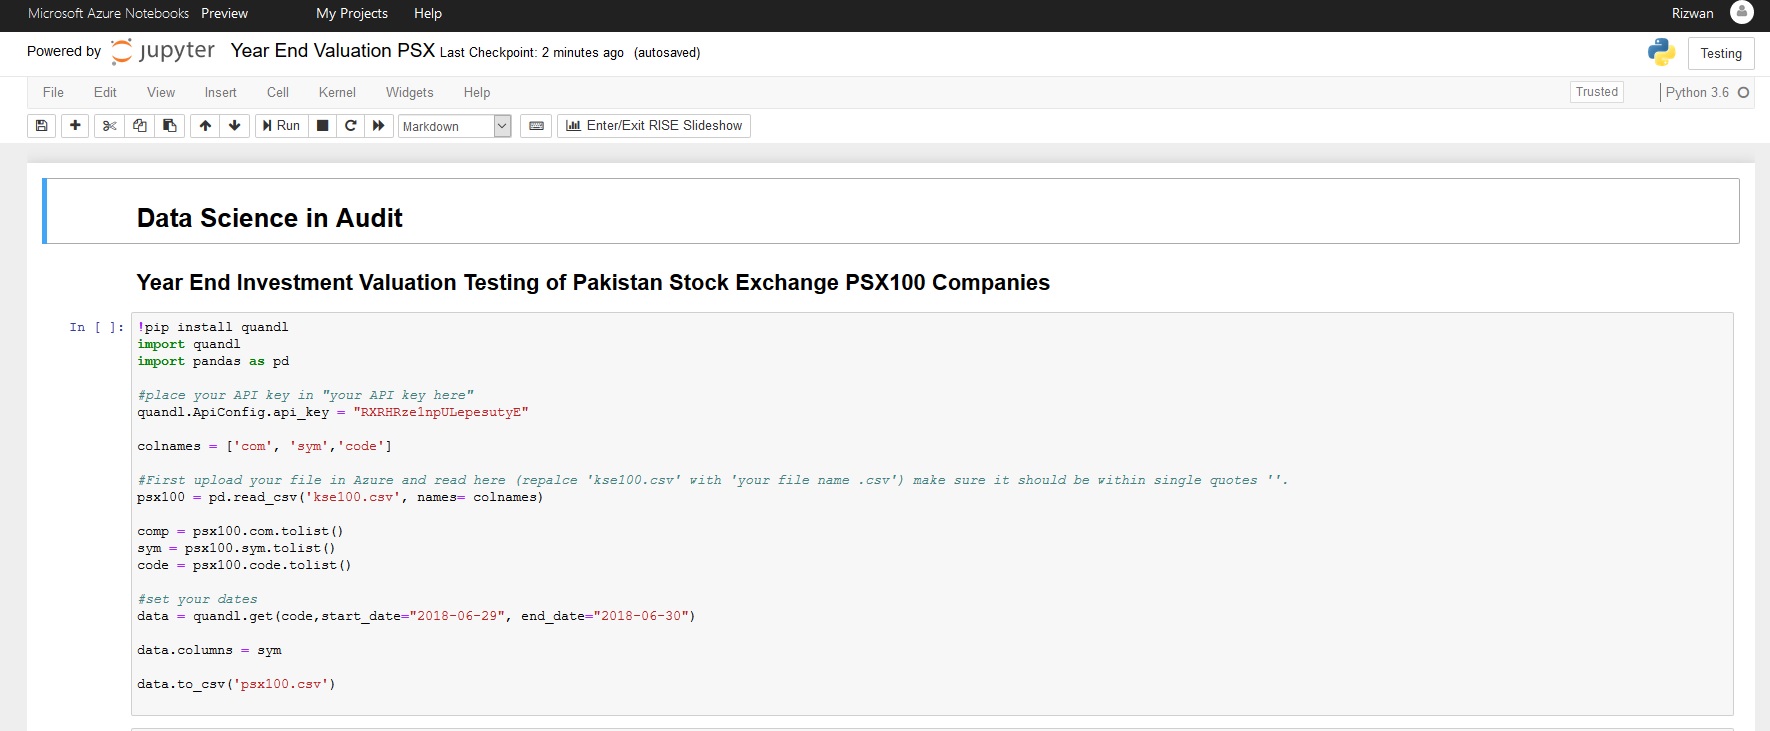Open the command palette keyboard icon
Viewport: 1770px width, 731px height.
(x=536, y=126)
